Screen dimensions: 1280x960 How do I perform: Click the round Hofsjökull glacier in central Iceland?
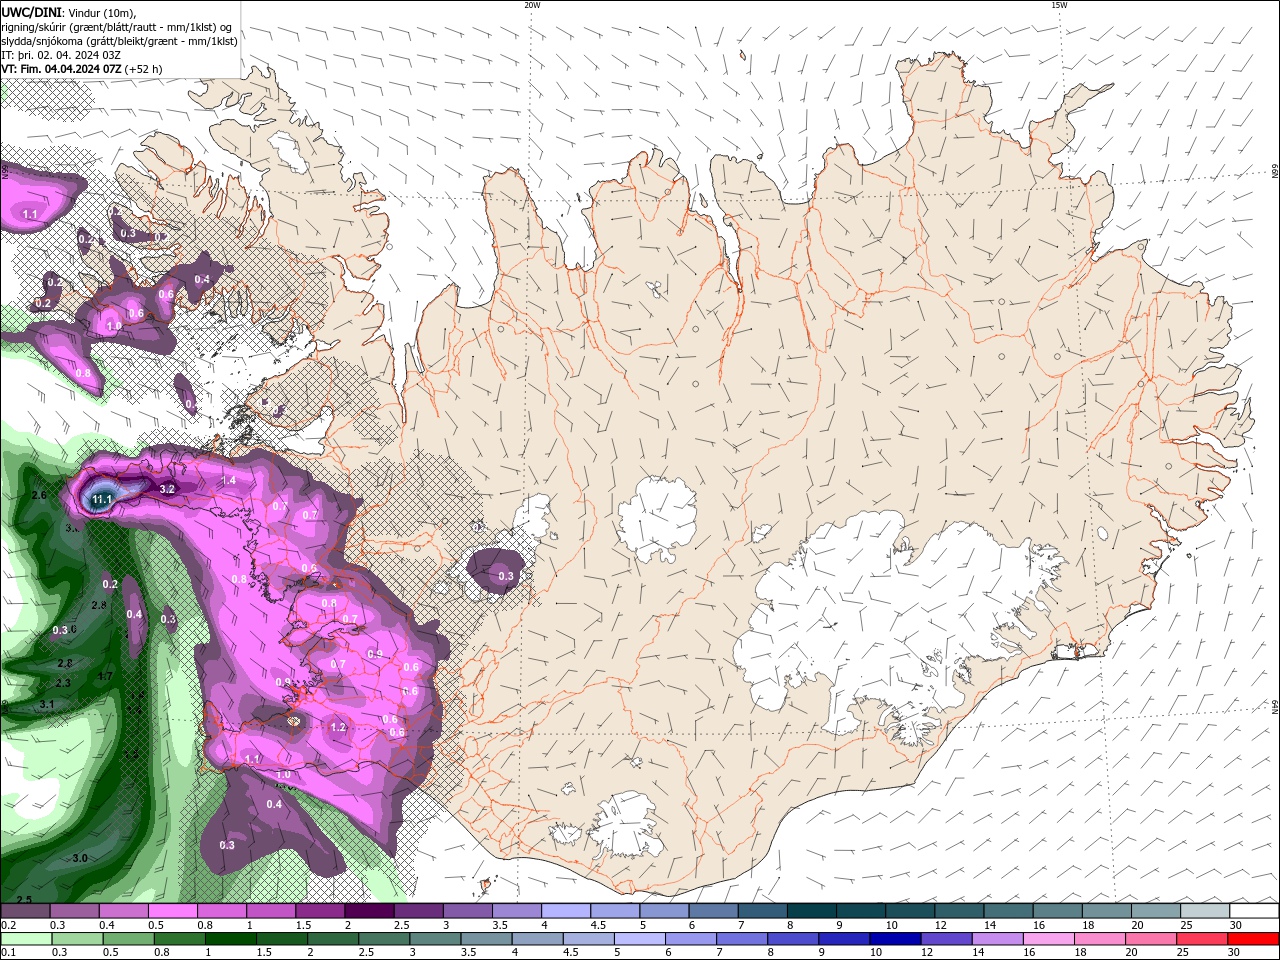[657, 517]
